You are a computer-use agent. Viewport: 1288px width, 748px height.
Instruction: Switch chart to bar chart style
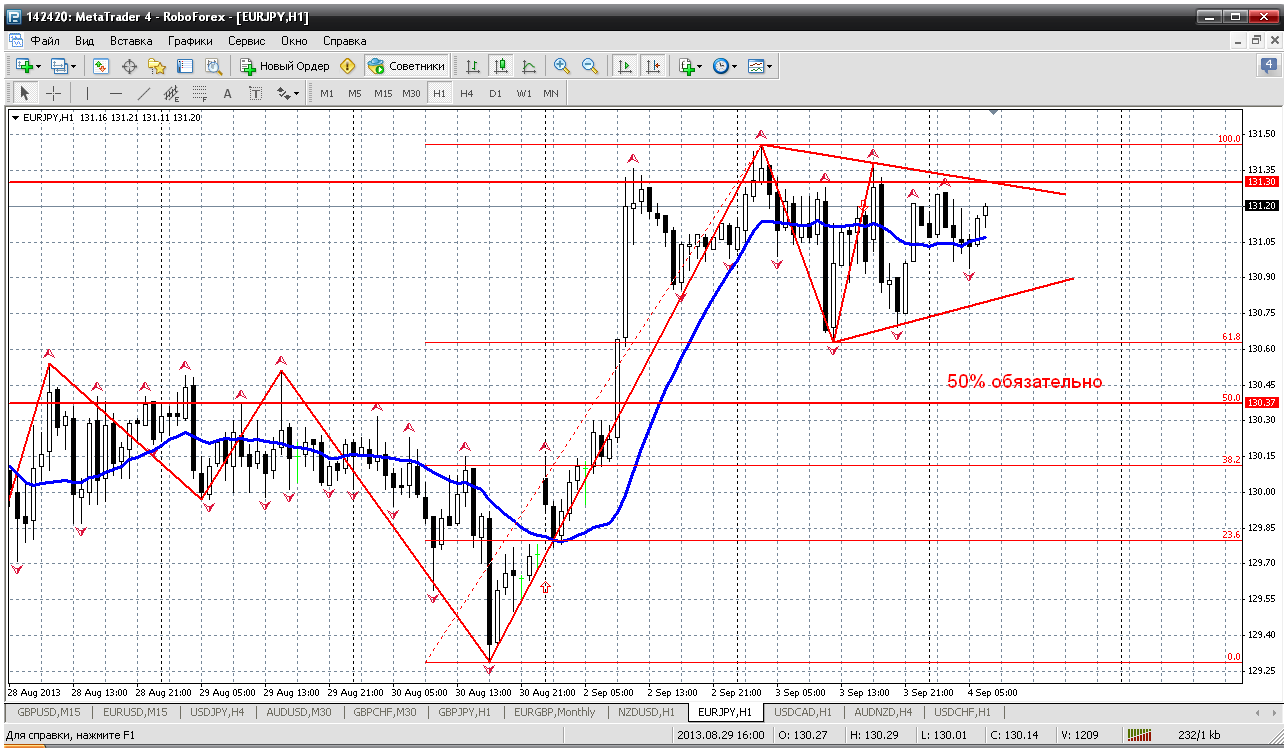coord(473,66)
